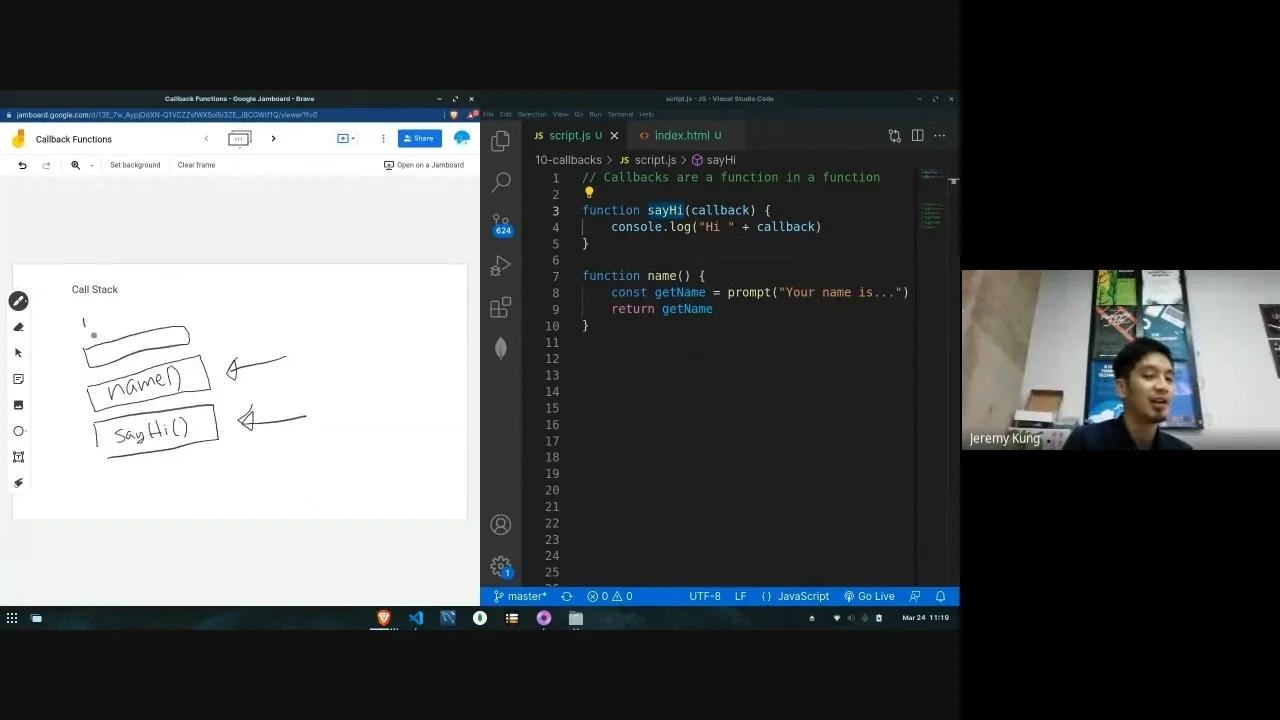Viewport: 1280px width, 720px height.
Task: Open the MongoDB sidebar panel
Action: point(500,347)
